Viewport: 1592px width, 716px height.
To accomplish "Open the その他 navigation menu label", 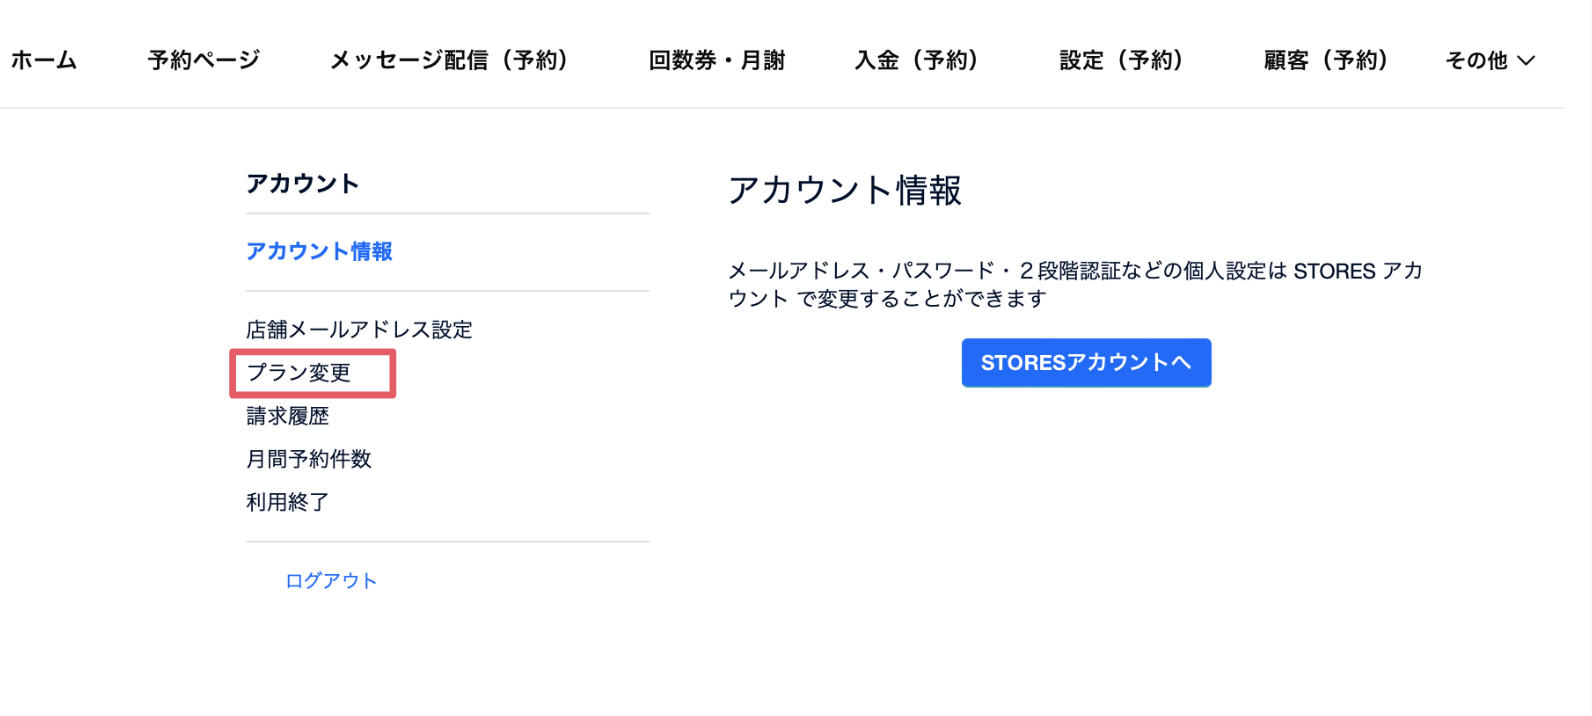I will [x=1476, y=61].
